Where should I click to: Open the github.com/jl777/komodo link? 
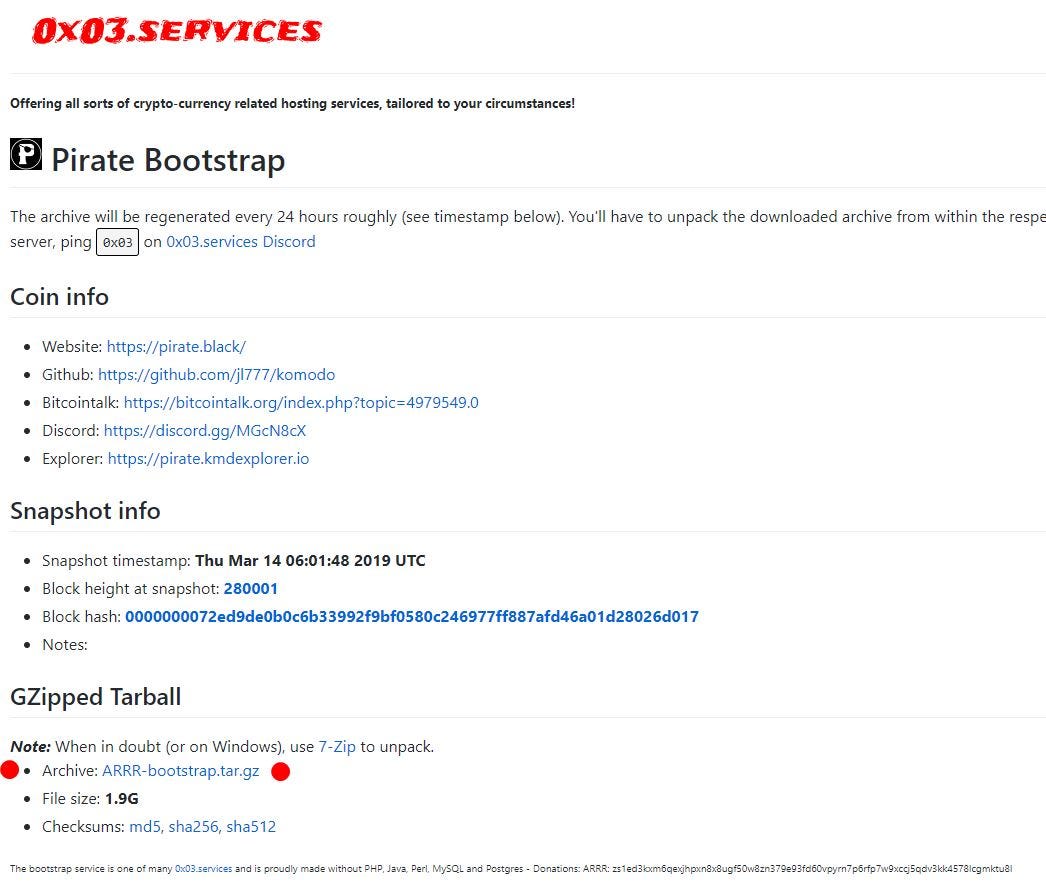(x=216, y=374)
